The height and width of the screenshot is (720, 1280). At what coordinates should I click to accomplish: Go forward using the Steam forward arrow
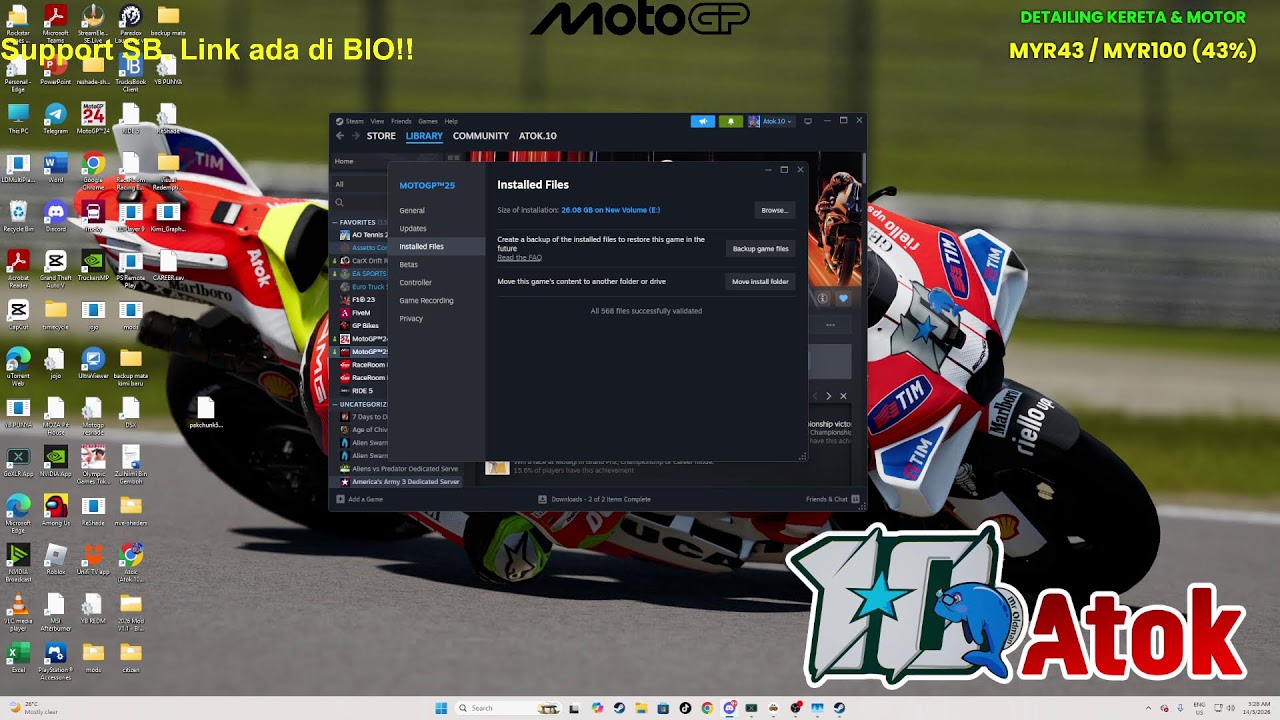coord(355,136)
